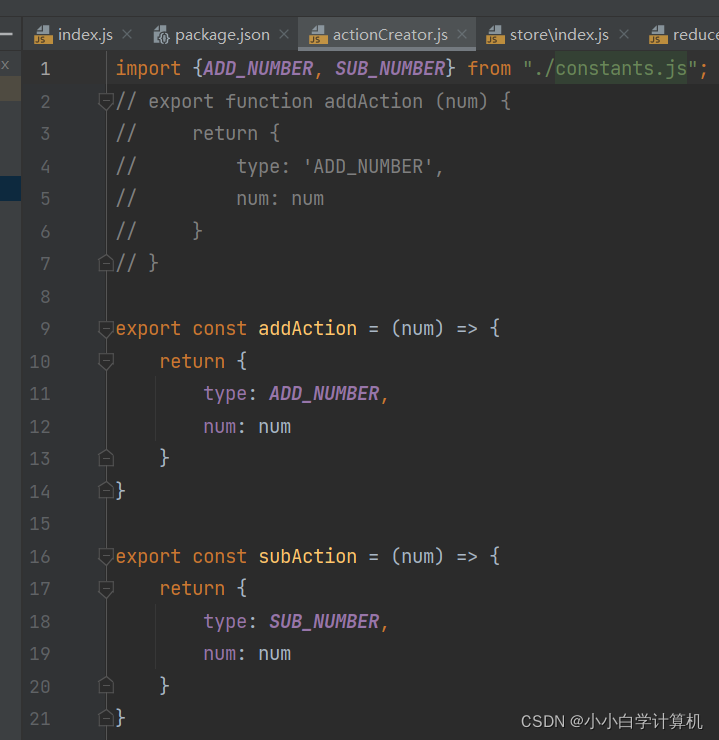Click fold end marker at line 20
This screenshot has width=719, height=740.
coord(106,685)
